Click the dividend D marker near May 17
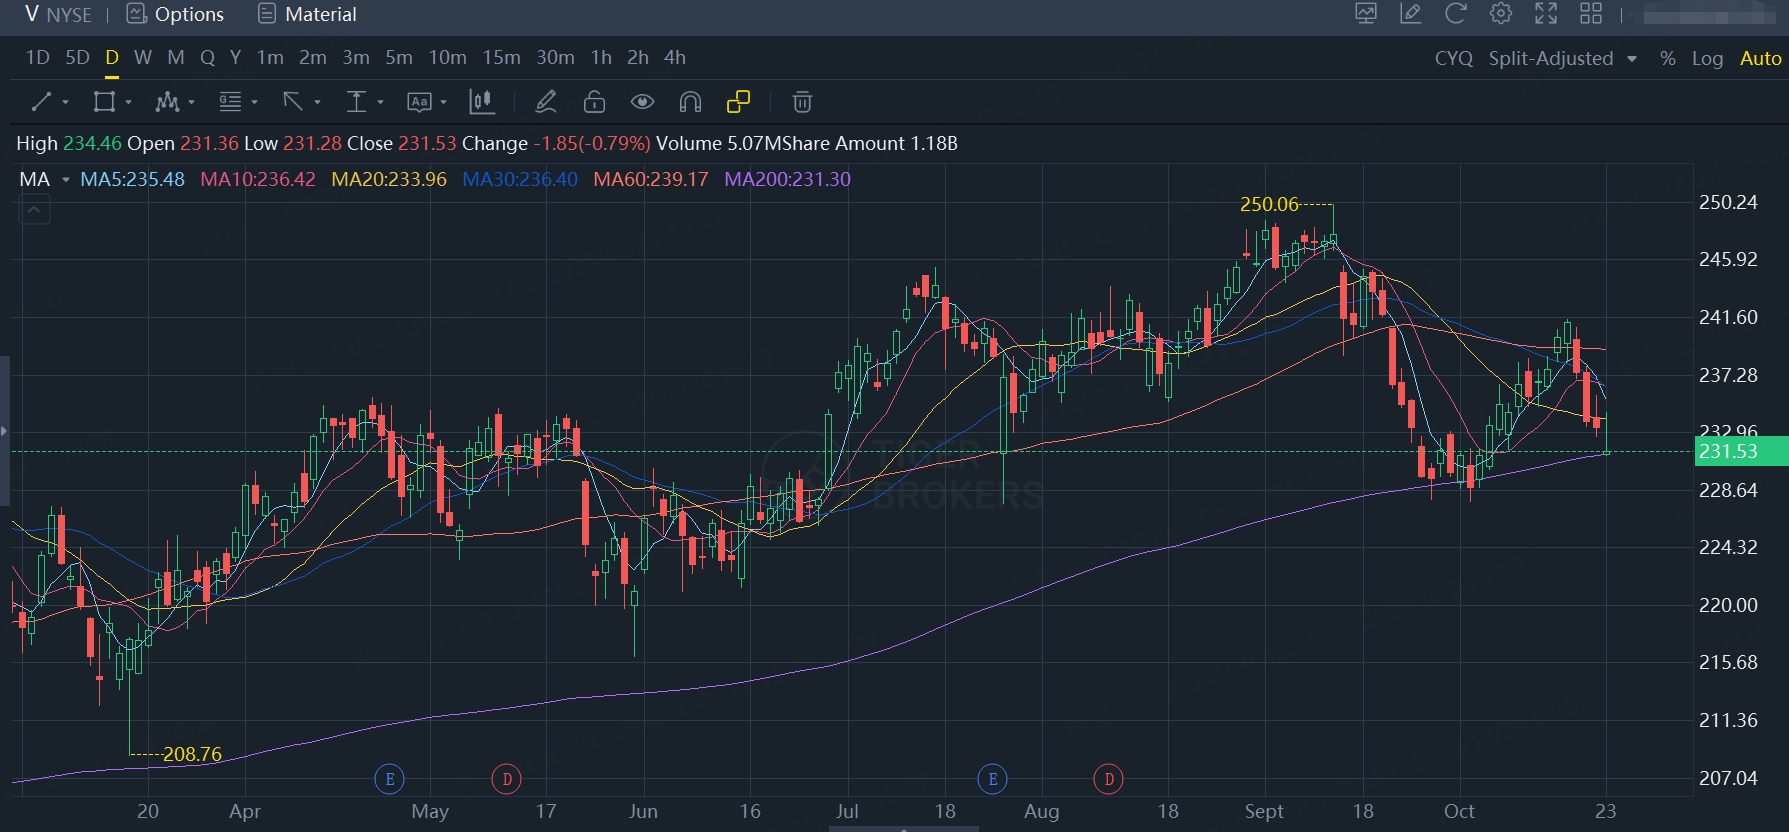 pyautogui.click(x=507, y=779)
